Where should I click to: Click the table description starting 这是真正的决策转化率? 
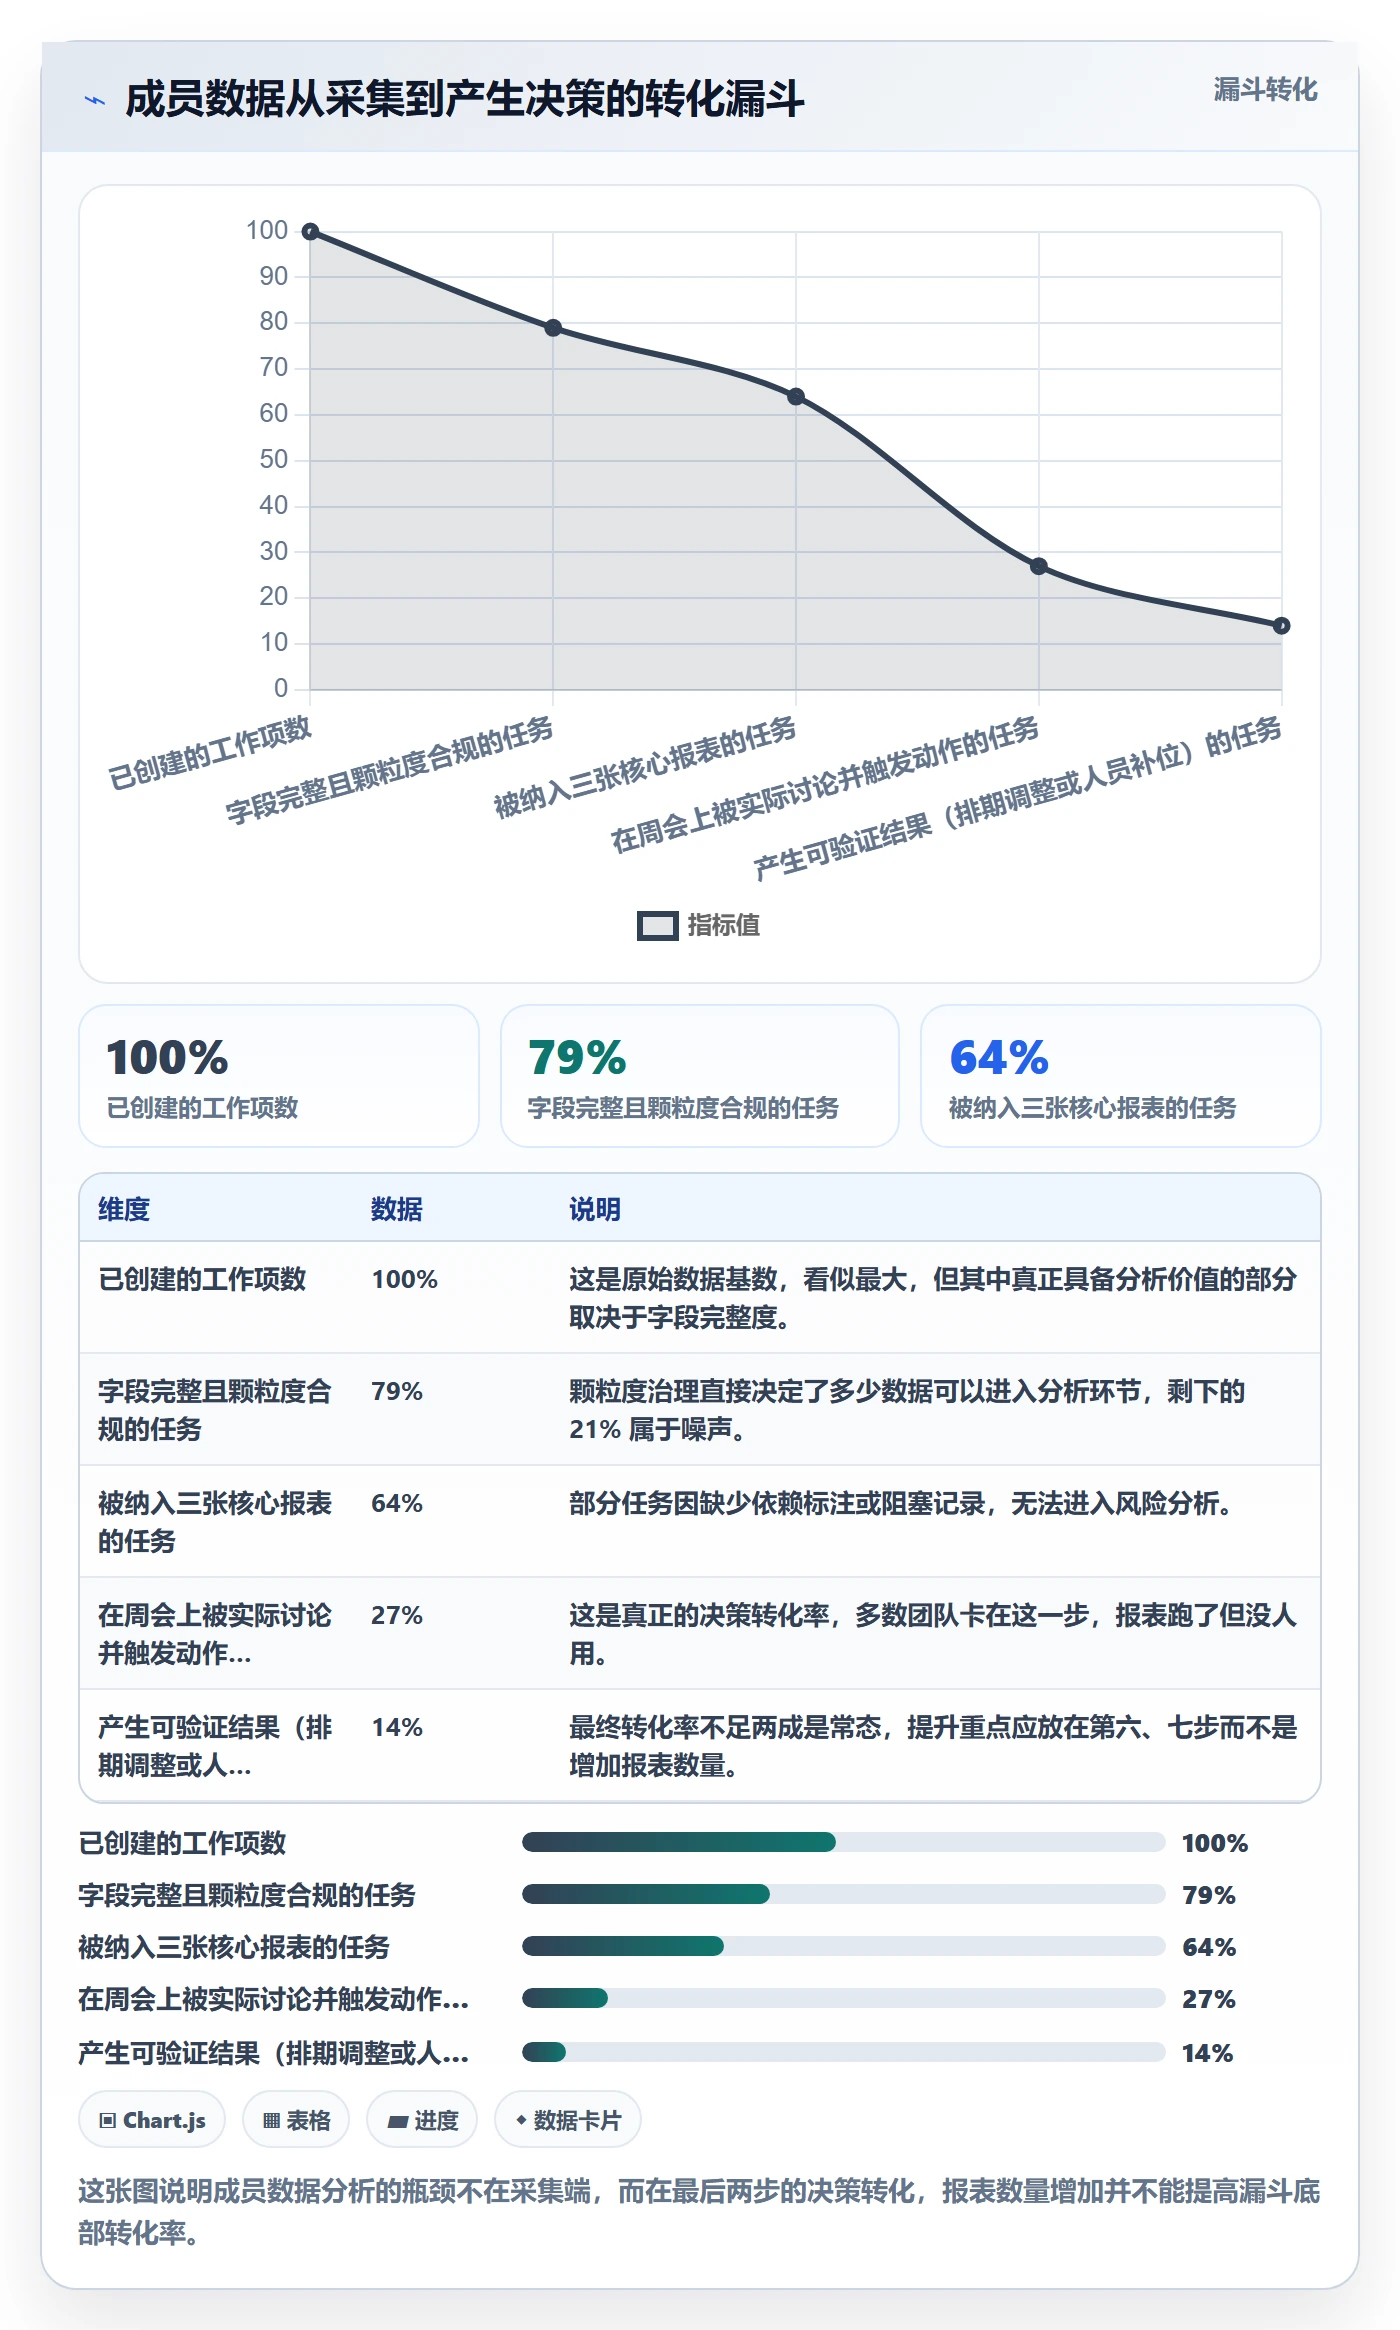click(933, 1634)
